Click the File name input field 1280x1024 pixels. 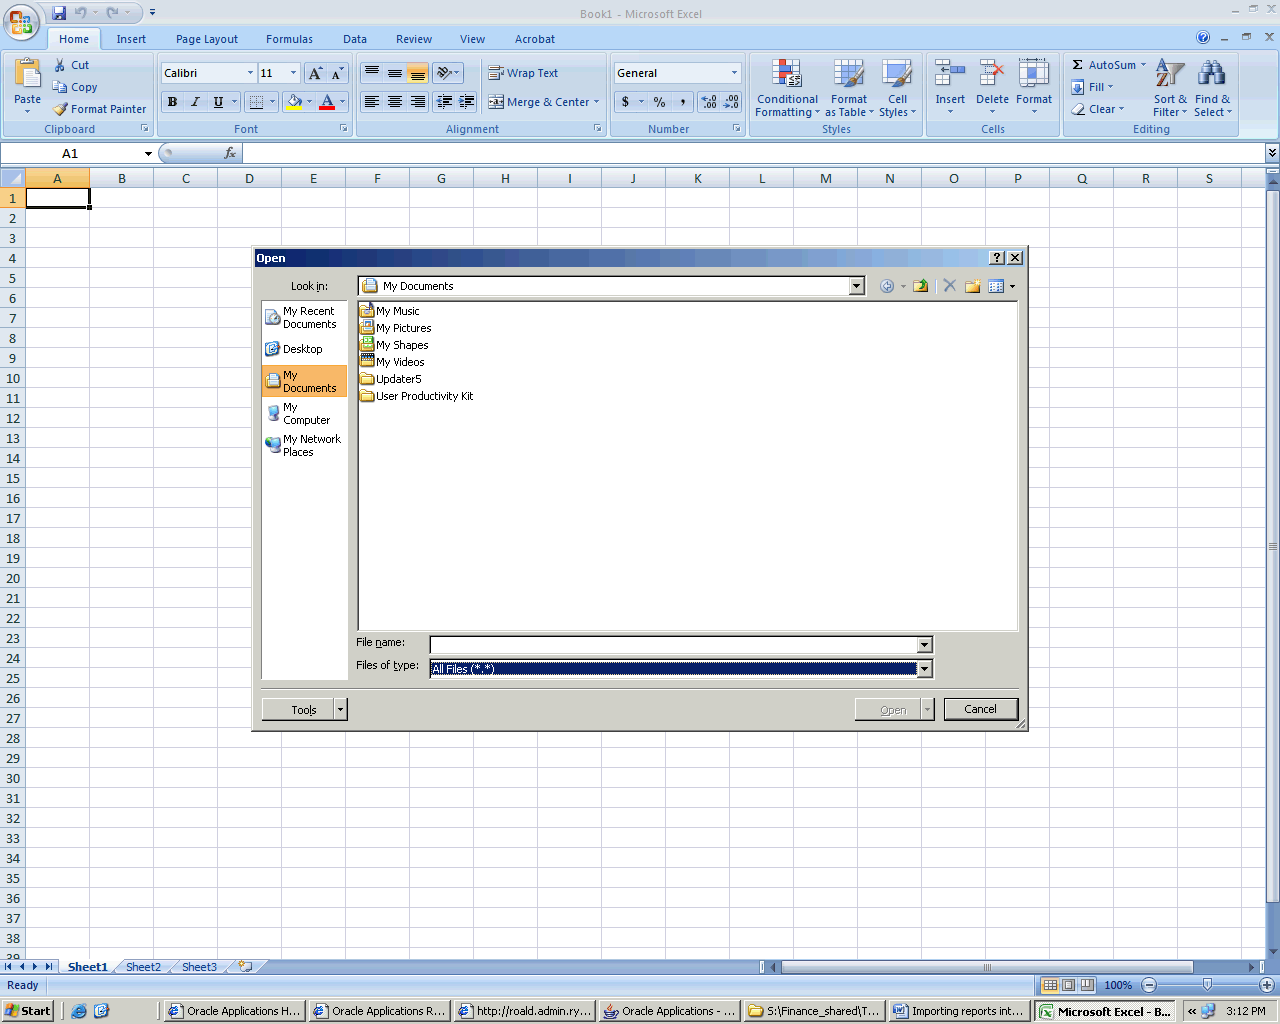(x=672, y=645)
